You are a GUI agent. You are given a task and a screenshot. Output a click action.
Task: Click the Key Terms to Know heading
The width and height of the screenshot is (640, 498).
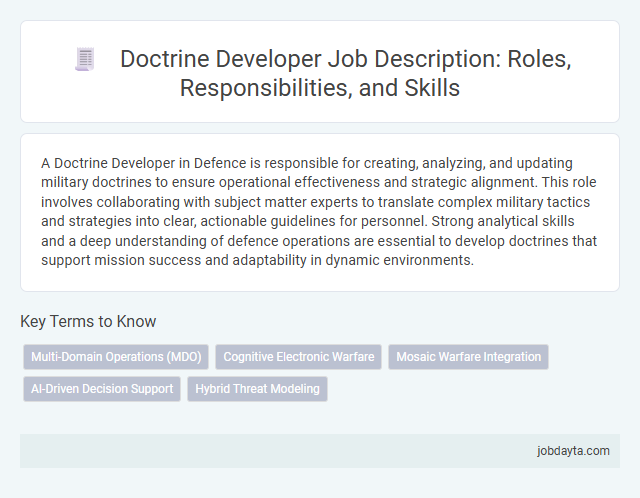coord(88,321)
